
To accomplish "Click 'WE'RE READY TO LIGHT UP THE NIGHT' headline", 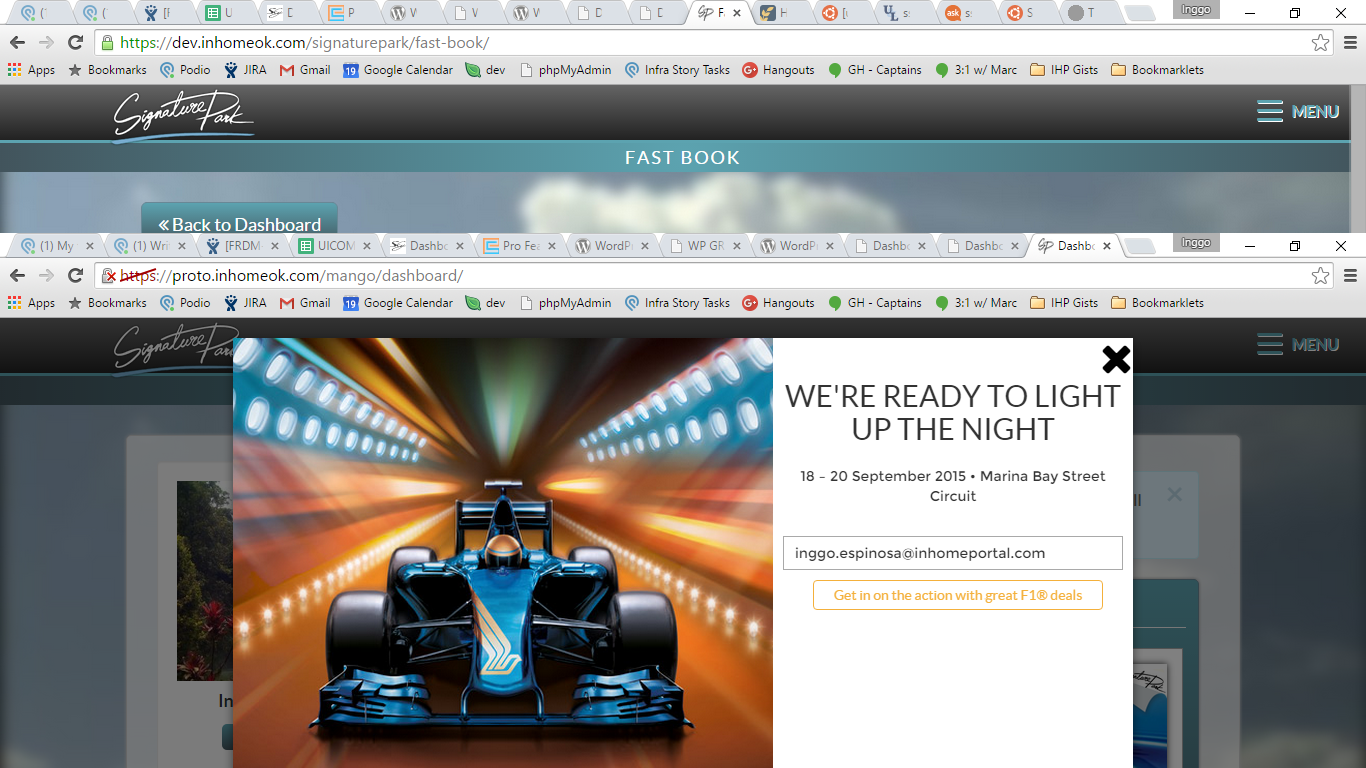I will [x=952, y=412].
